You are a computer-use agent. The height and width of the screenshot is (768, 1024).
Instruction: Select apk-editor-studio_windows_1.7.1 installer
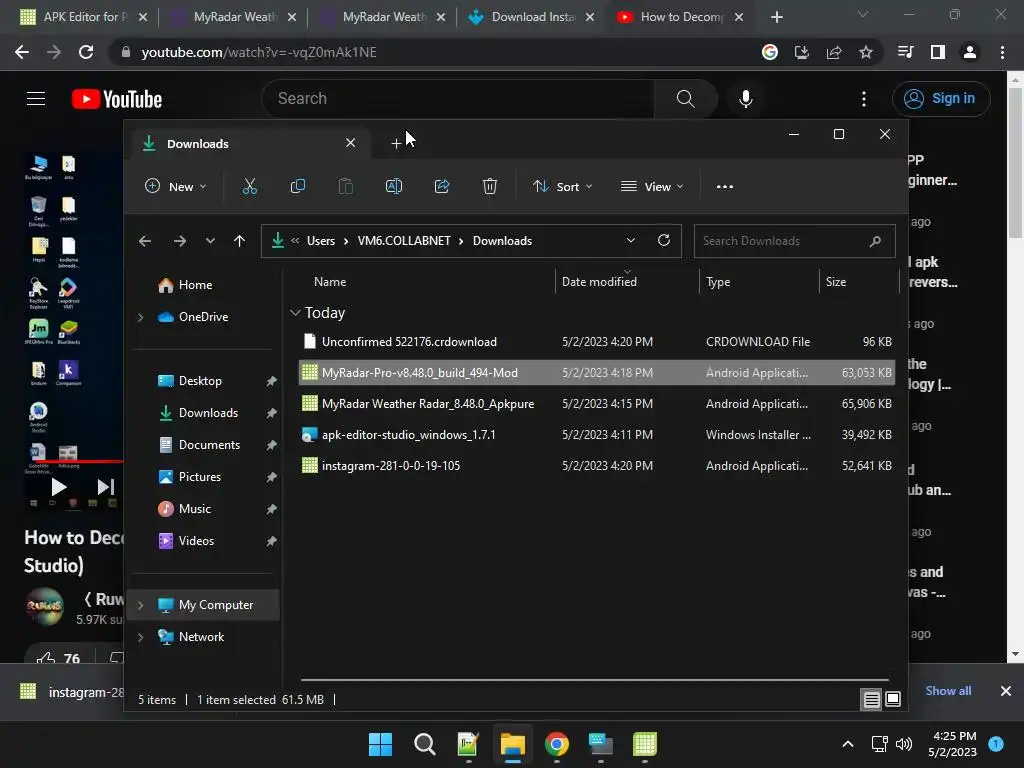pos(596,435)
